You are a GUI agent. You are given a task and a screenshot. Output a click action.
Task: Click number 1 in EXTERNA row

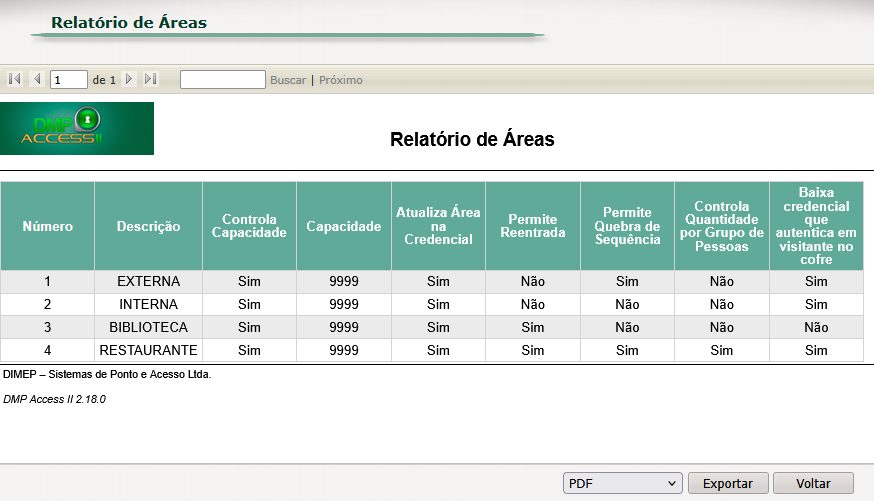click(x=47, y=281)
